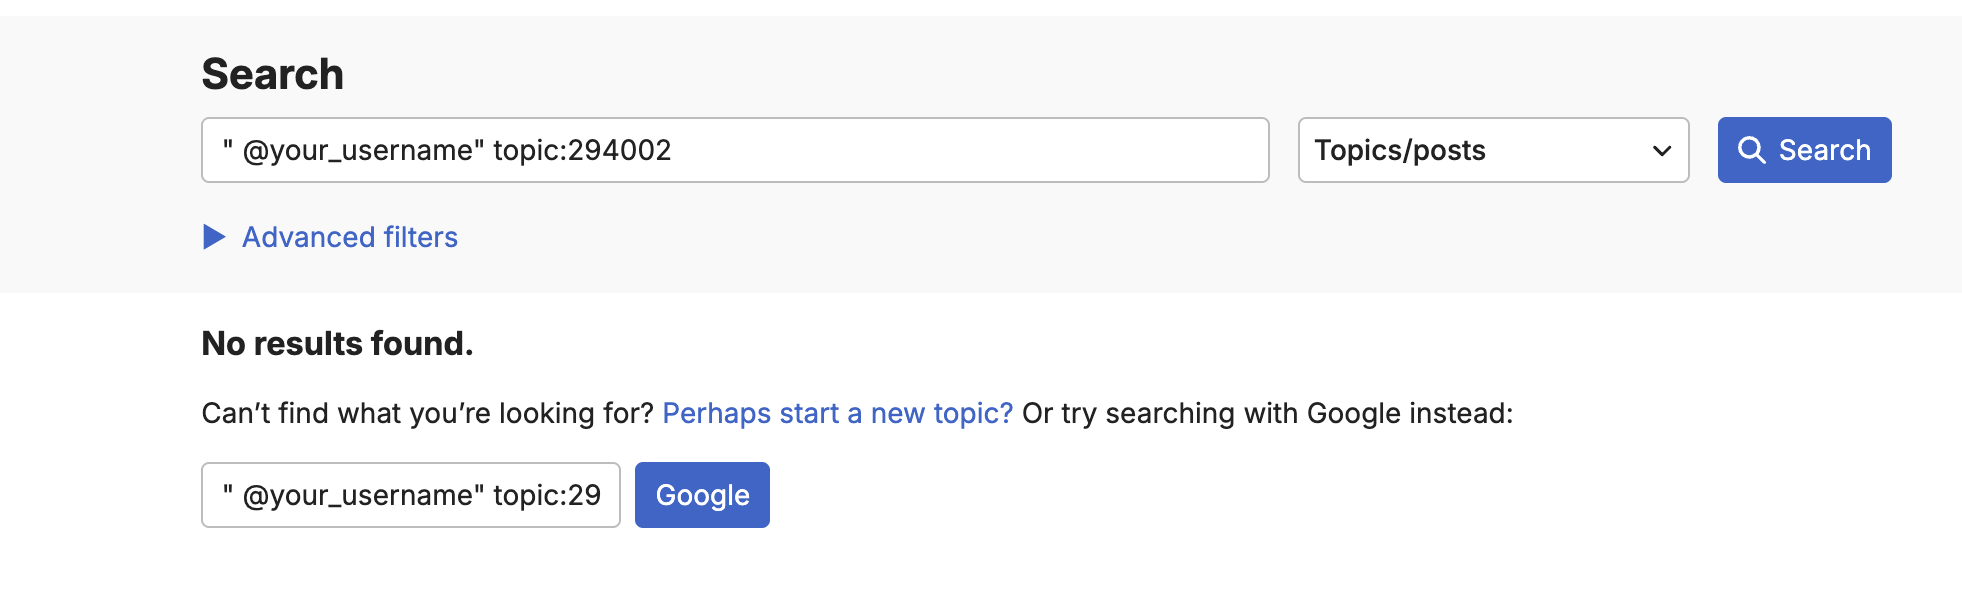Click the "Topics/posts" label in the selector
Image resolution: width=1962 pixels, height=614 pixels.
point(1399,150)
